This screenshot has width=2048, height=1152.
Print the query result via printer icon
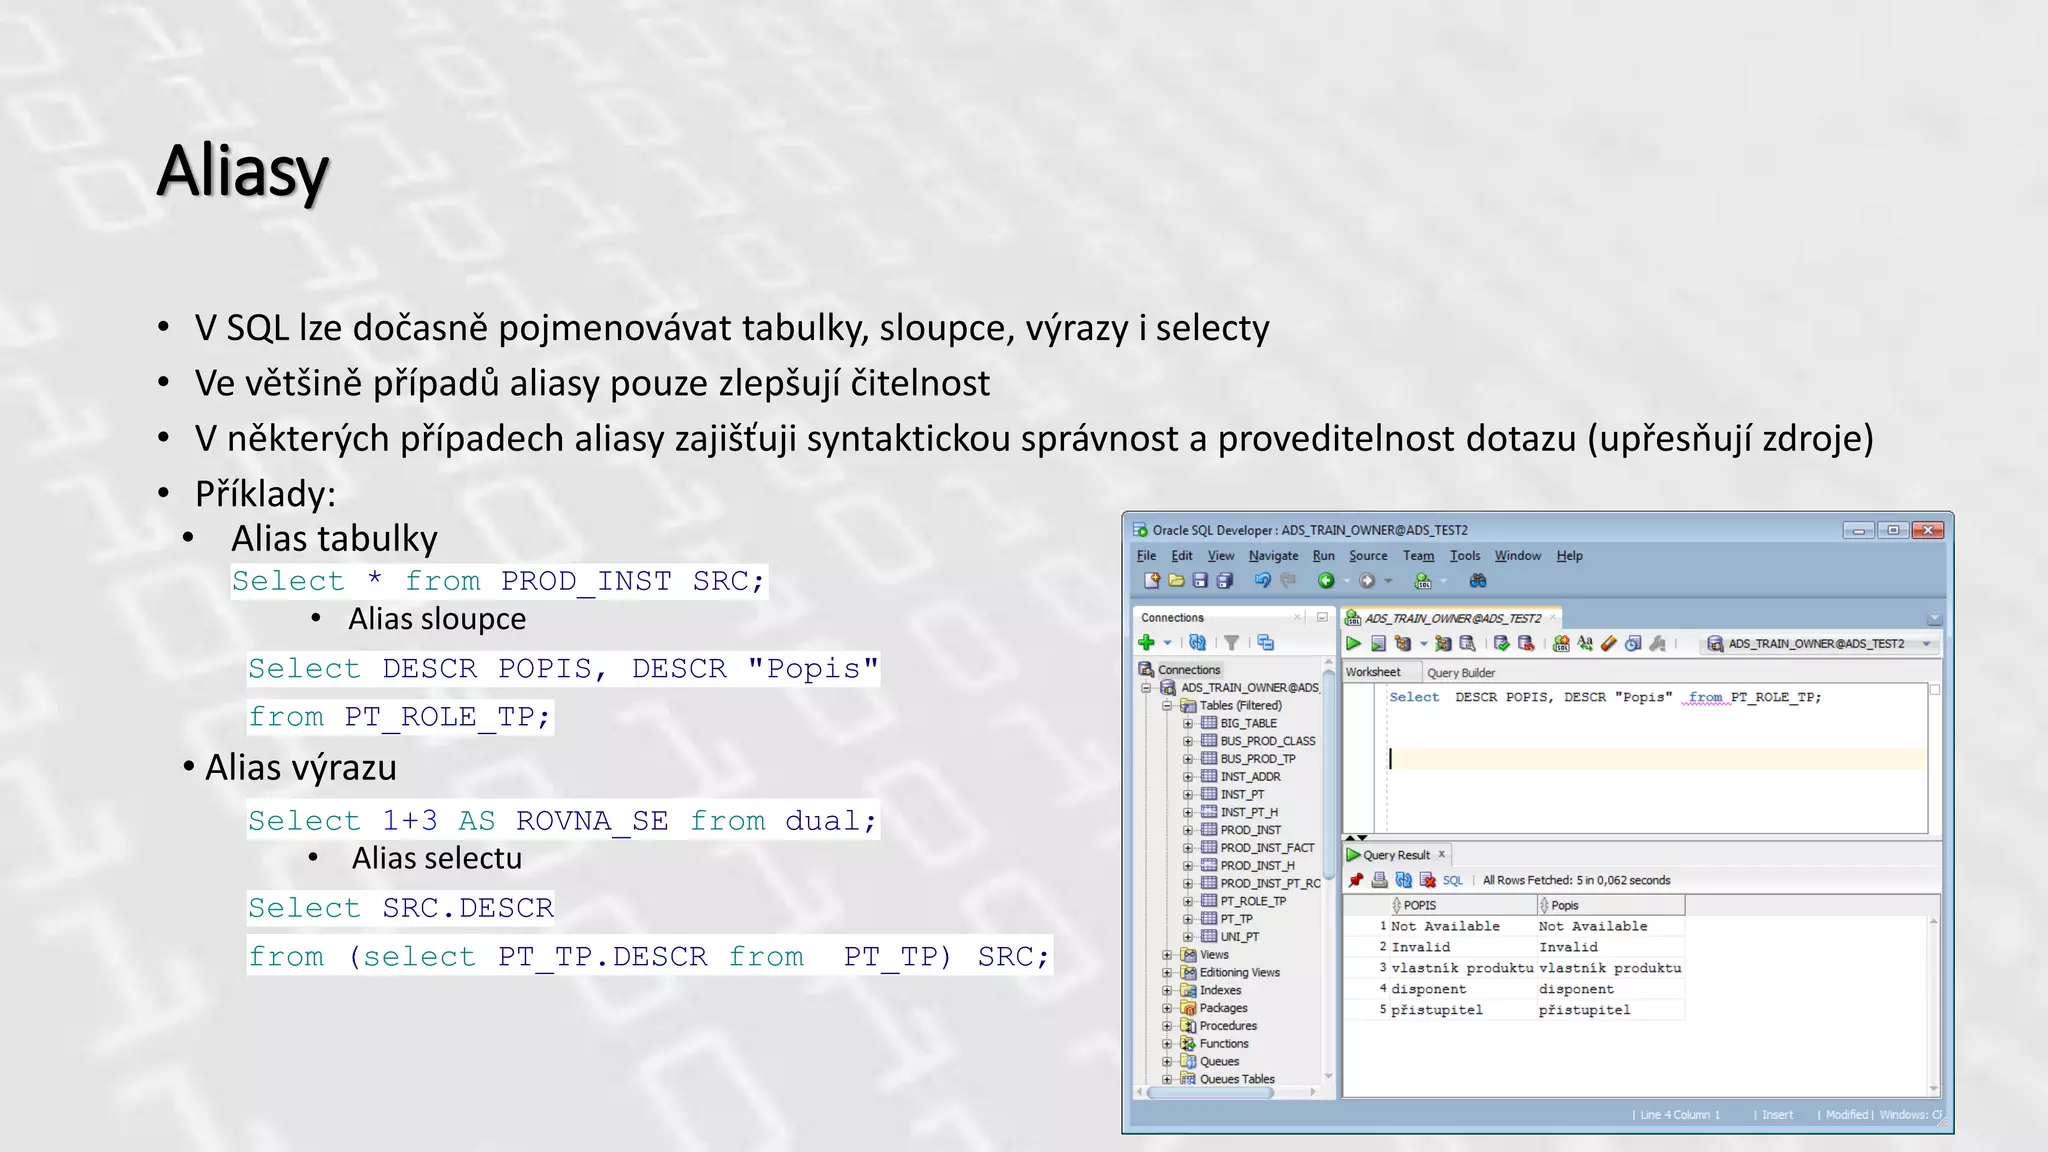click(x=1380, y=881)
